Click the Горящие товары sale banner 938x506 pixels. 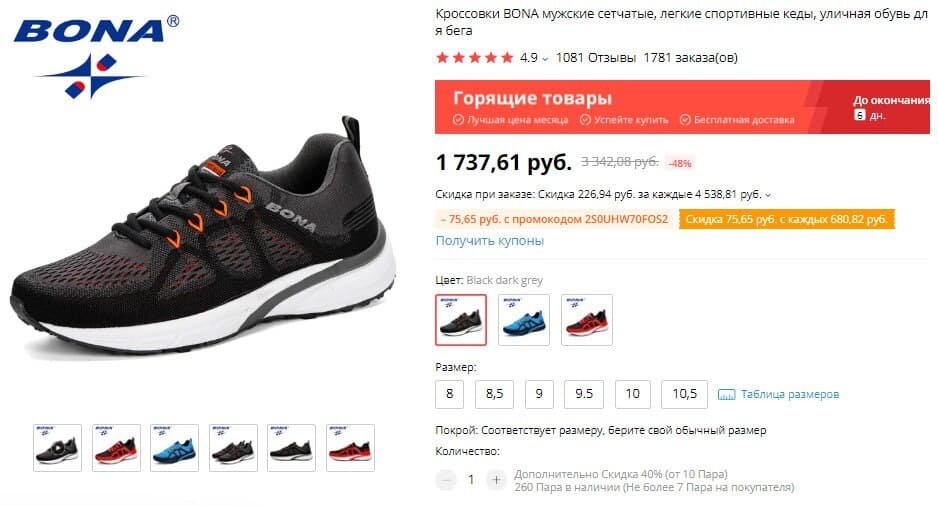pos(682,107)
